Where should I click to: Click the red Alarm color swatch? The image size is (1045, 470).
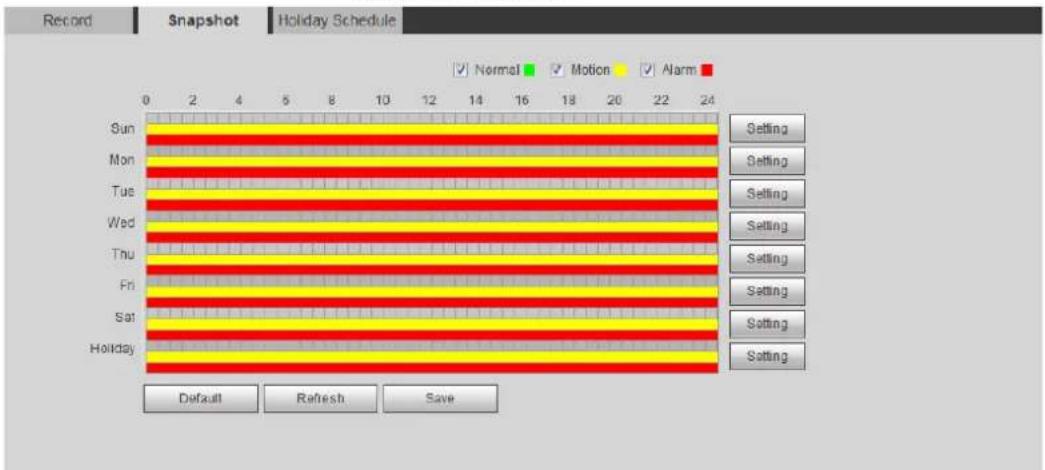[707, 70]
